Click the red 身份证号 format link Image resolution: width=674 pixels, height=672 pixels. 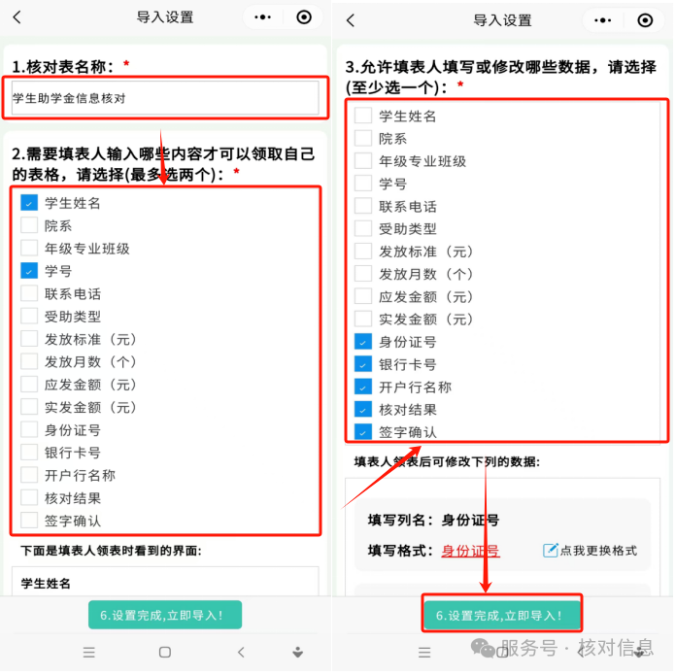(x=470, y=551)
